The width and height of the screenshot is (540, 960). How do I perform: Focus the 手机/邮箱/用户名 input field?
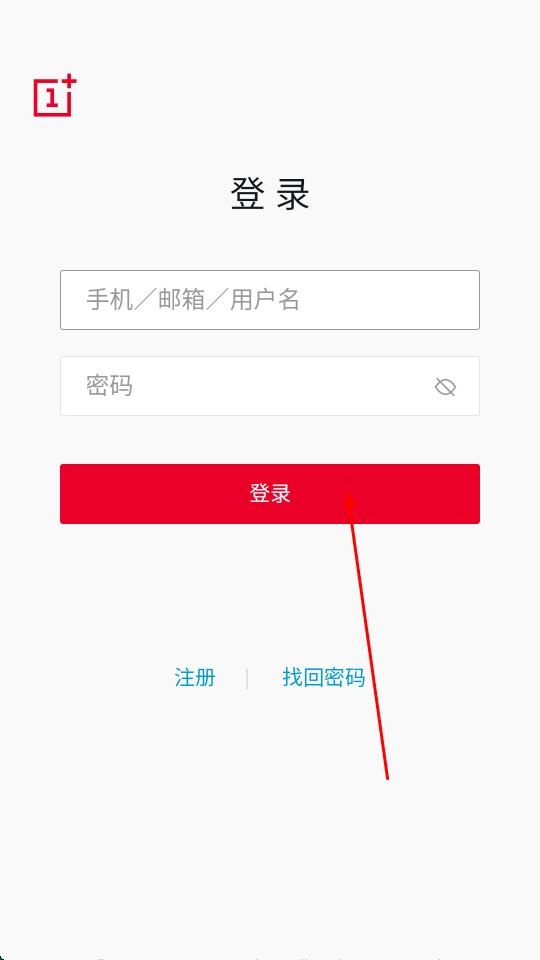coord(269,300)
